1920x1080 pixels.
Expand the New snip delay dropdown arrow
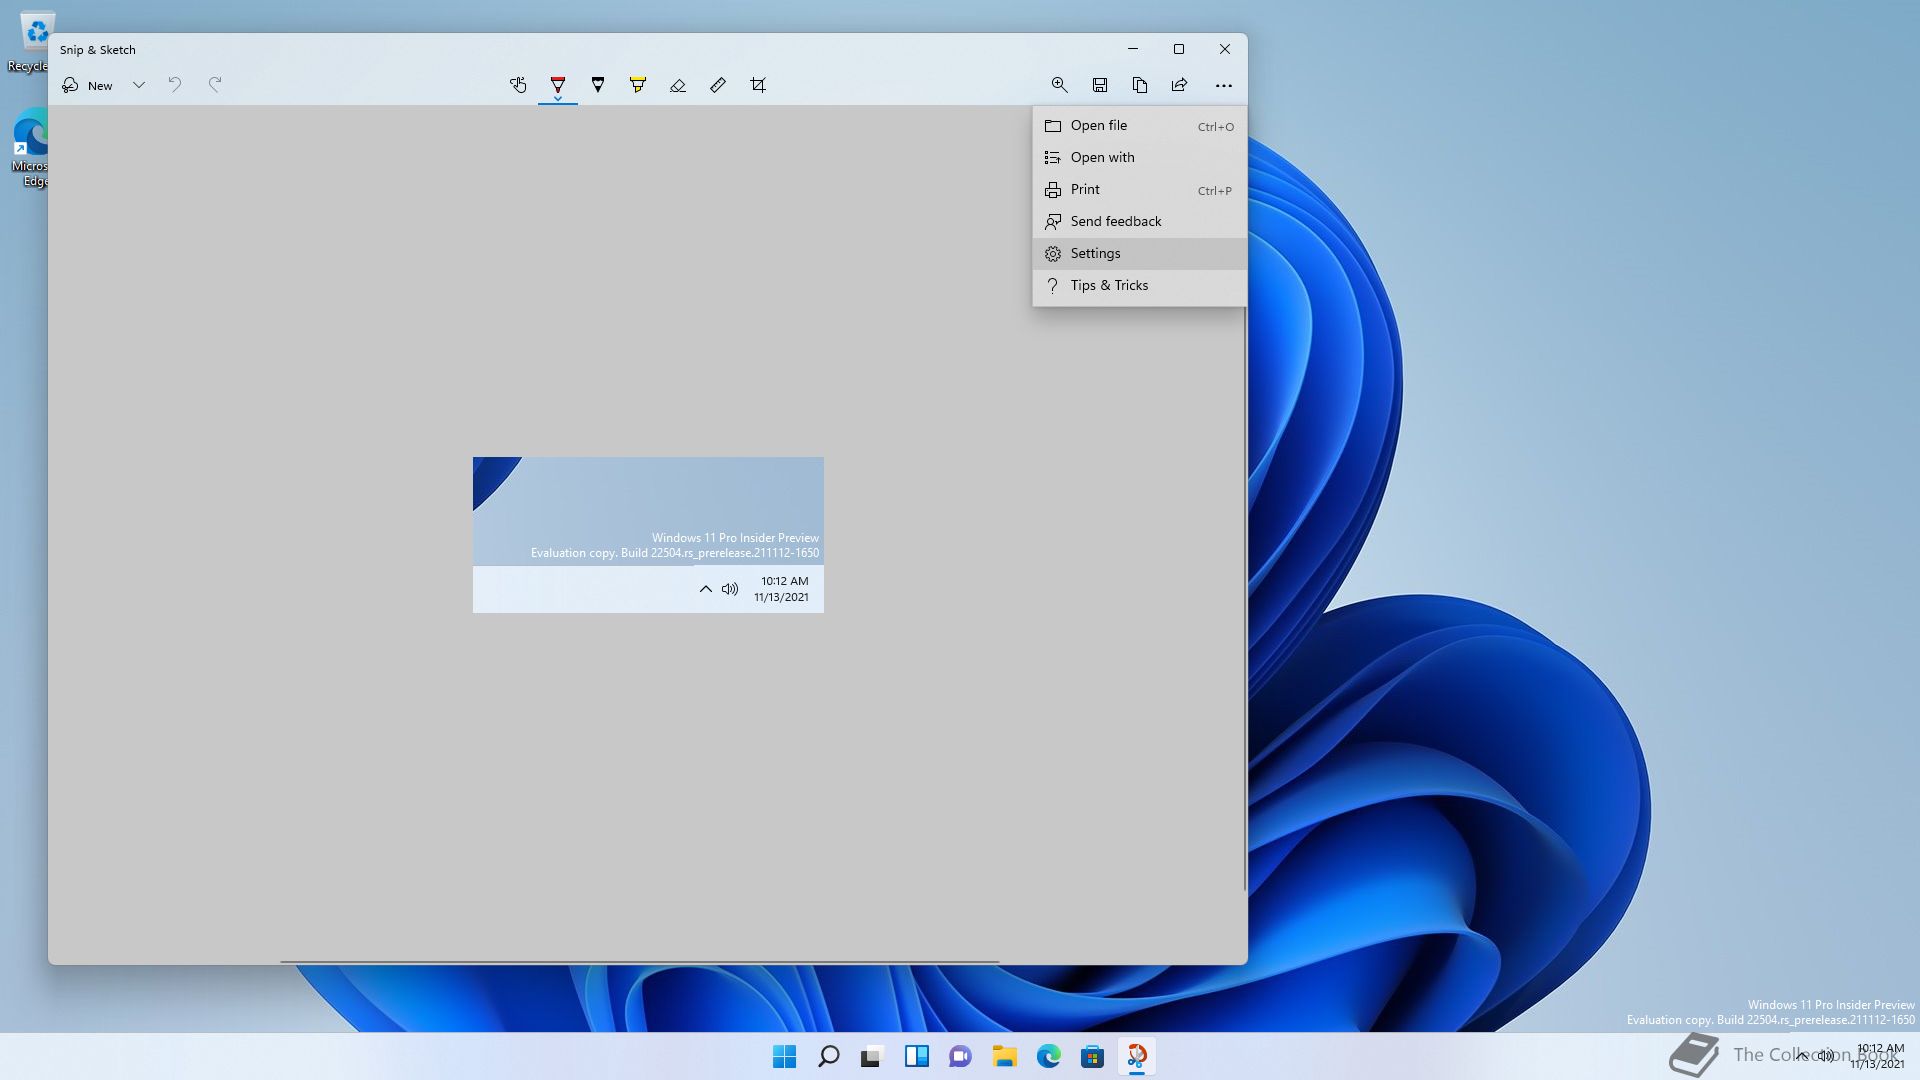click(x=139, y=85)
